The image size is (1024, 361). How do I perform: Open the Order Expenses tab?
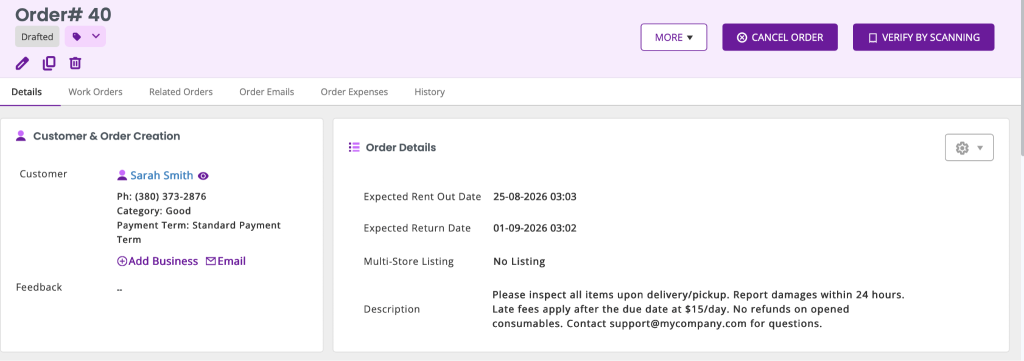click(x=354, y=92)
